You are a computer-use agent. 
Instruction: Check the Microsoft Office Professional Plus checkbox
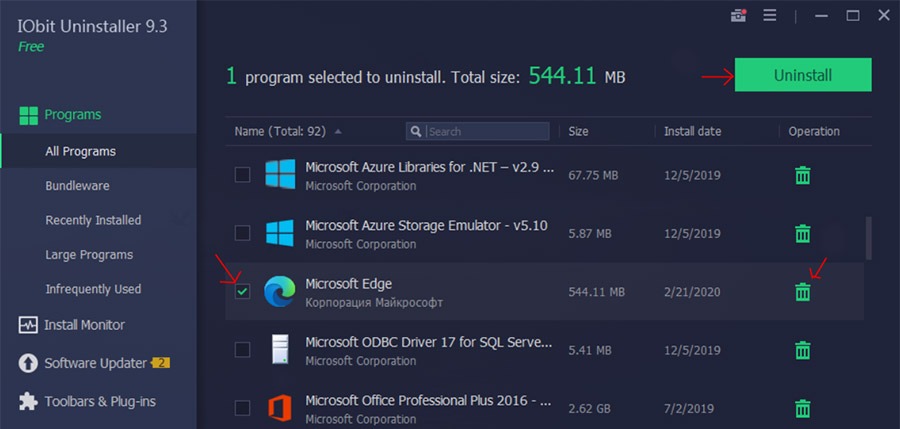point(243,408)
